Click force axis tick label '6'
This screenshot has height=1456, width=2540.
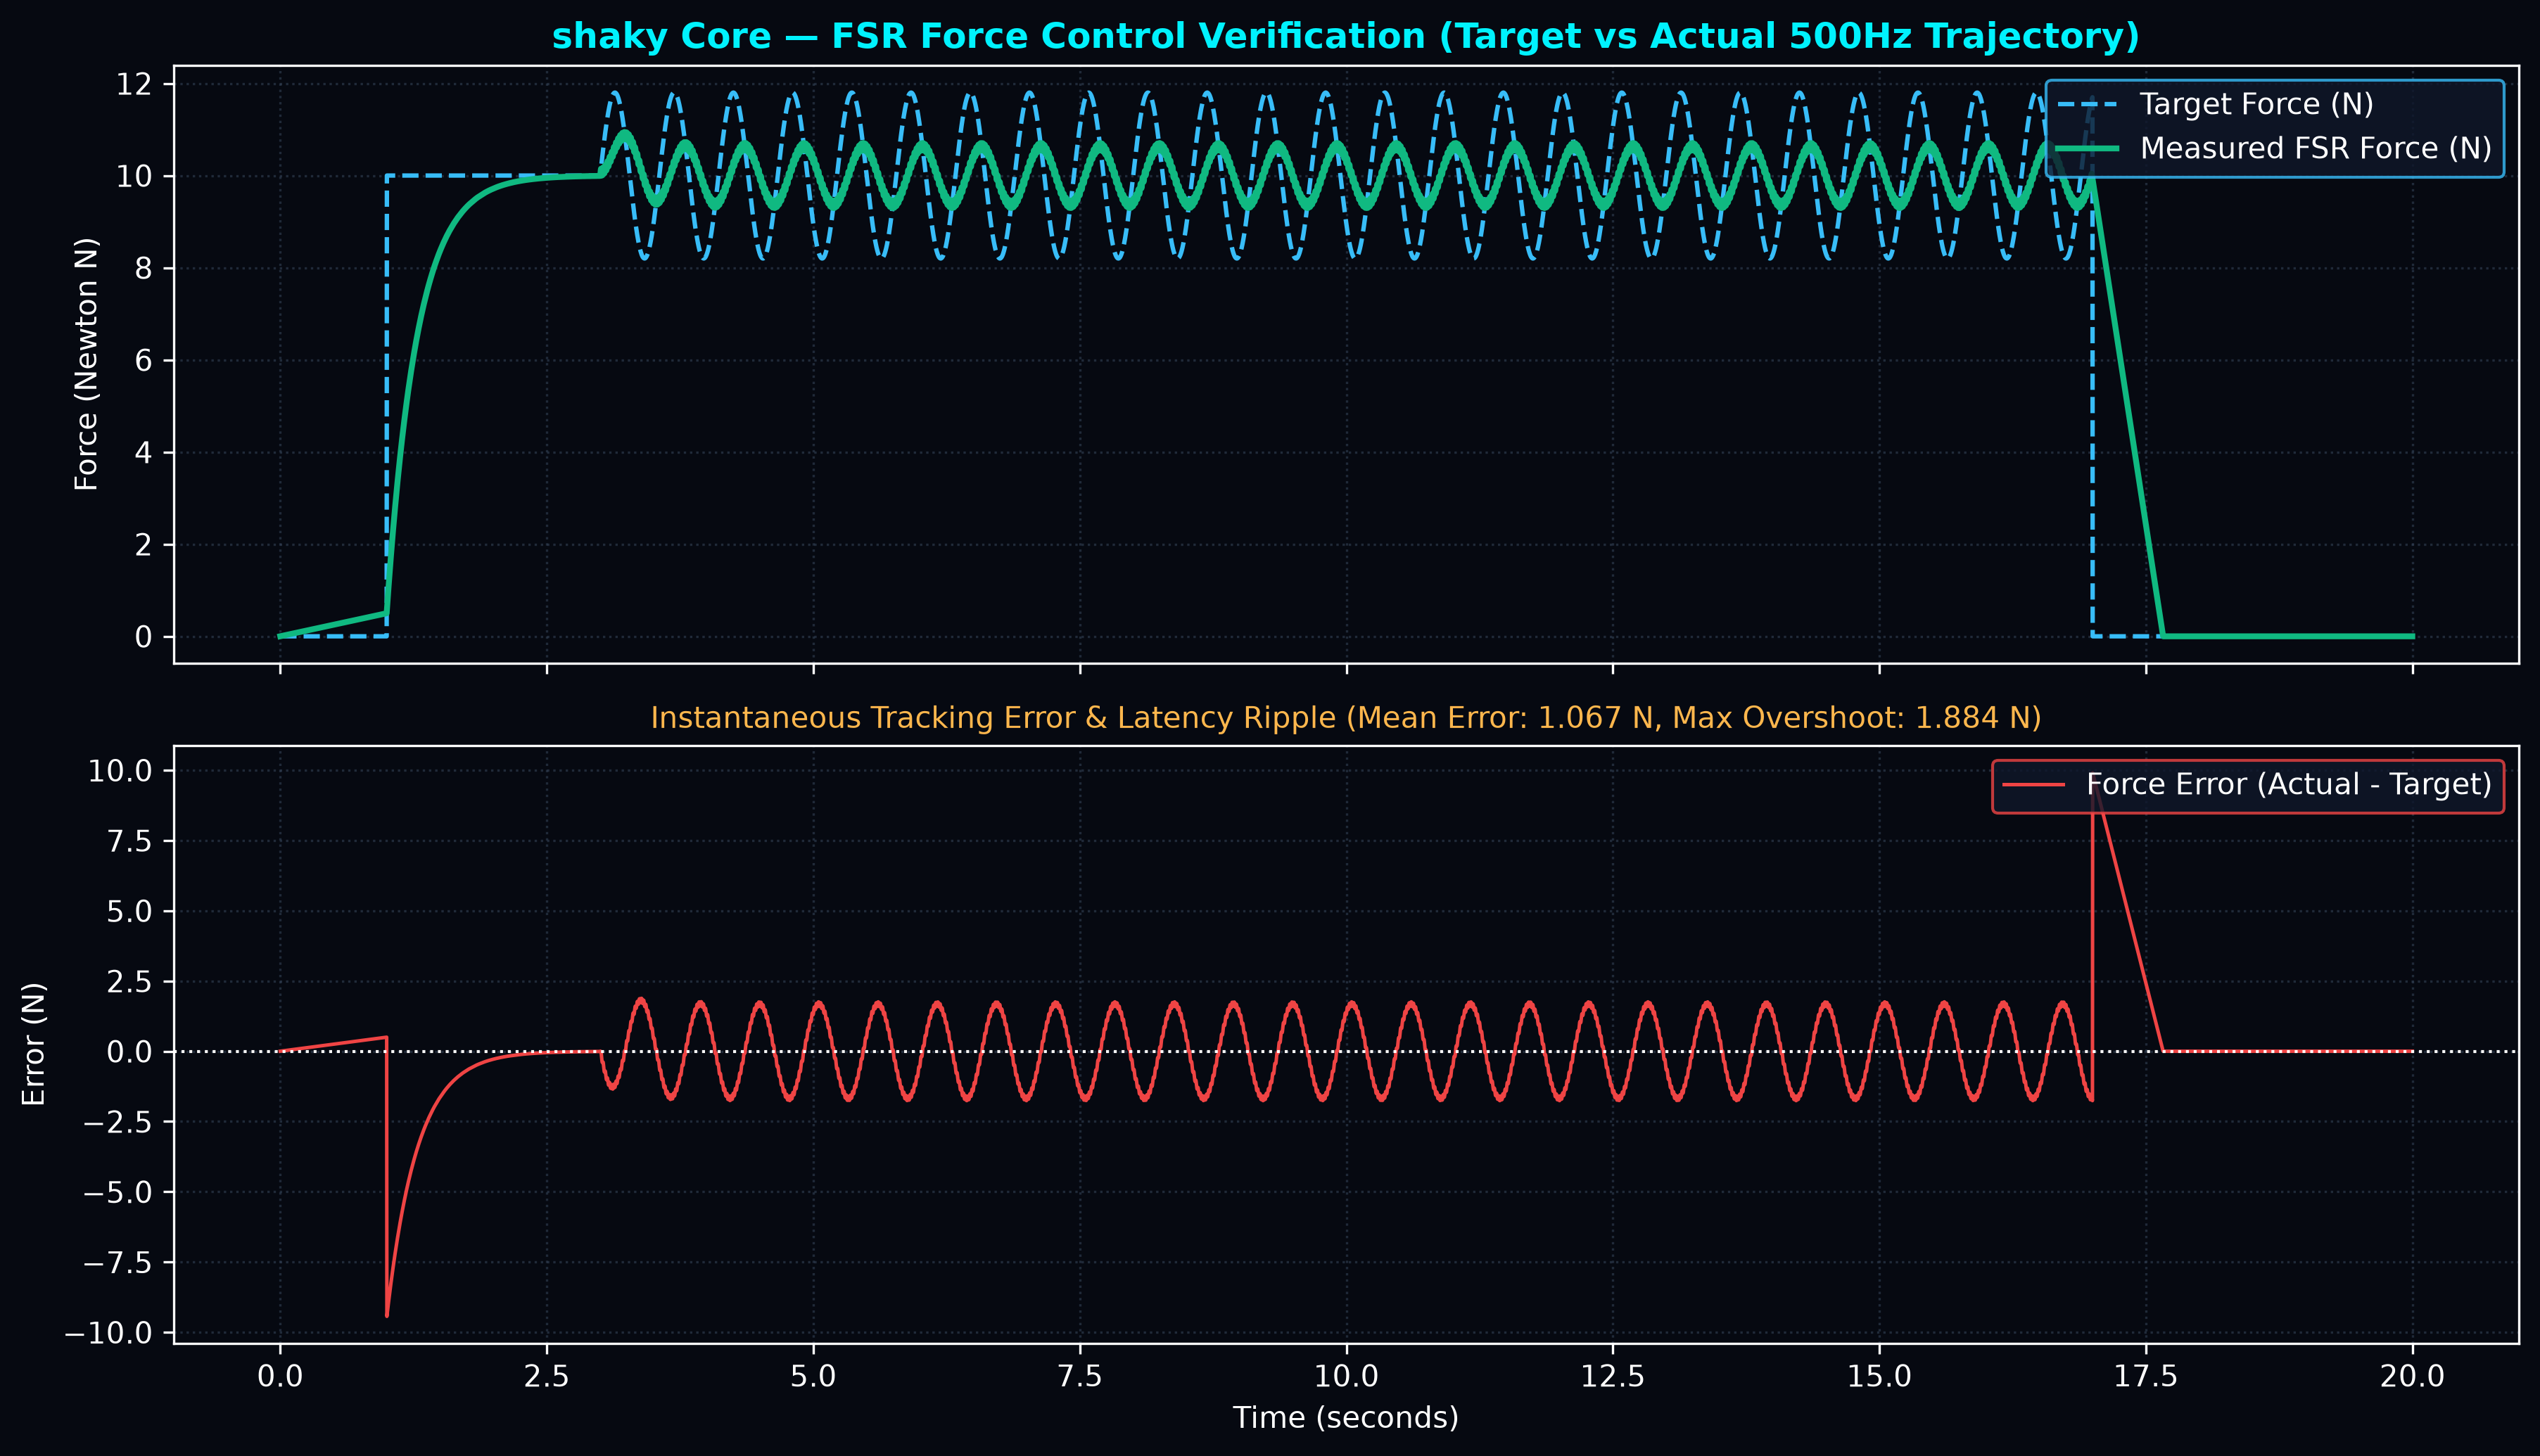point(144,360)
